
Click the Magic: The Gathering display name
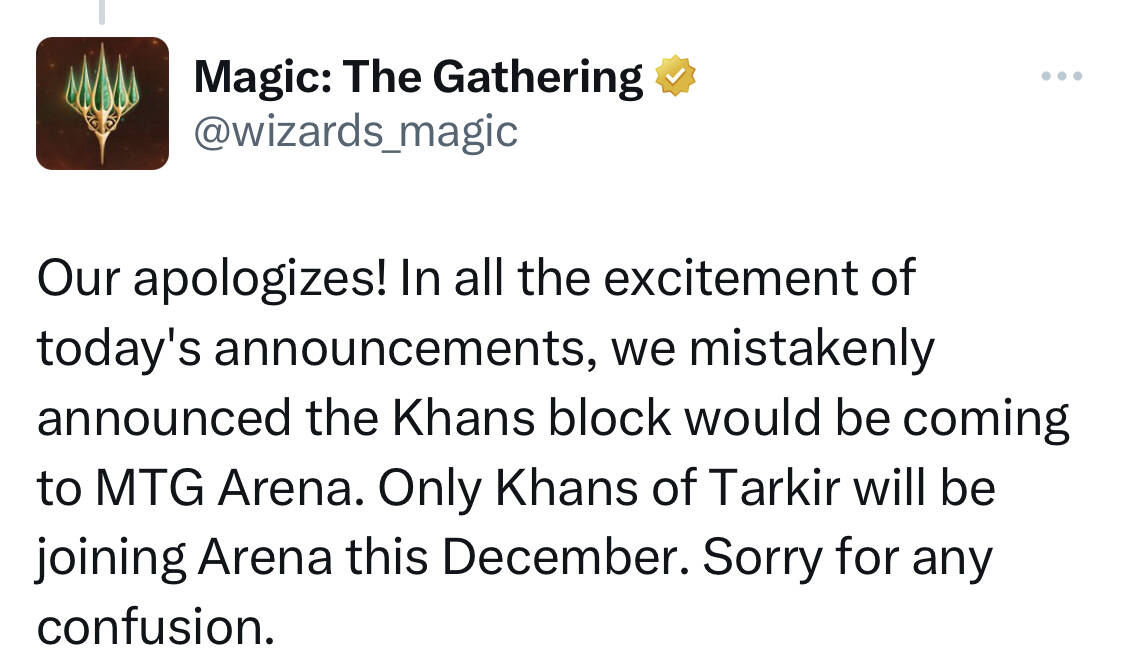(x=418, y=76)
